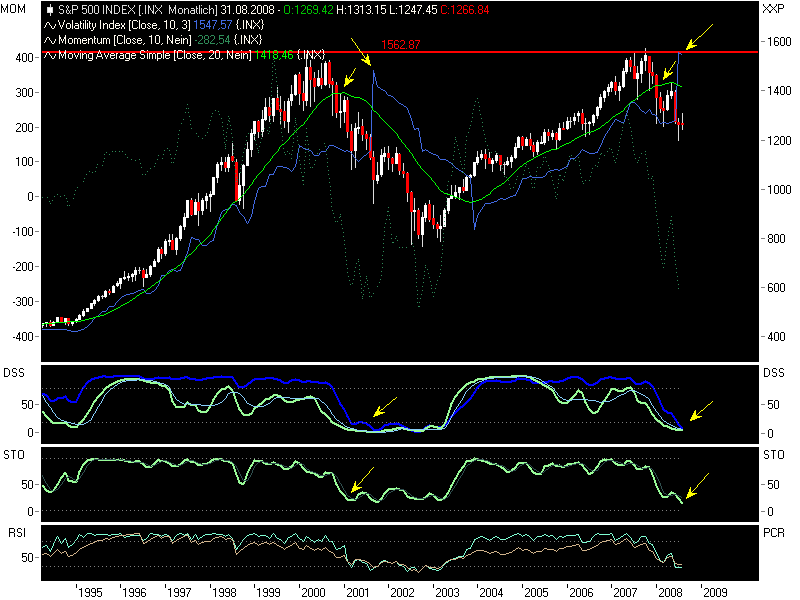This screenshot has width=800, height=600.
Task: Click the -200 momentum axis value
Action: 22,266
